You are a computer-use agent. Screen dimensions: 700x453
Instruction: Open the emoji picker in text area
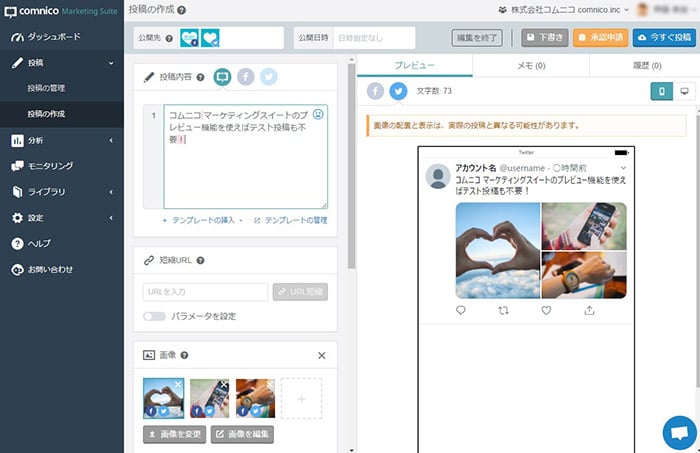(318, 114)
